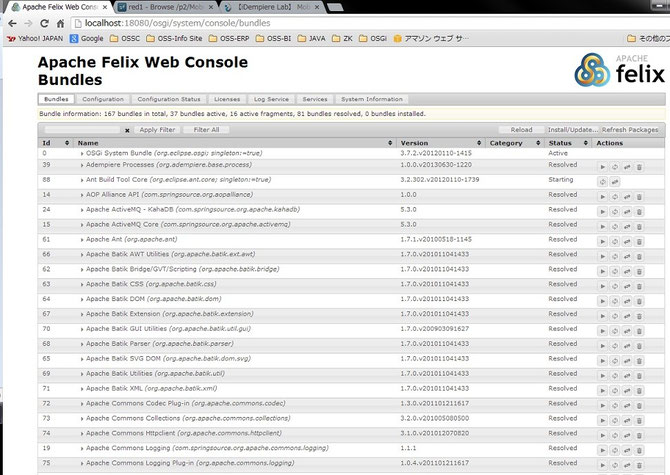
Task: Start the Apache Batik AWT Utilities bundle
Action: point(602,257)
